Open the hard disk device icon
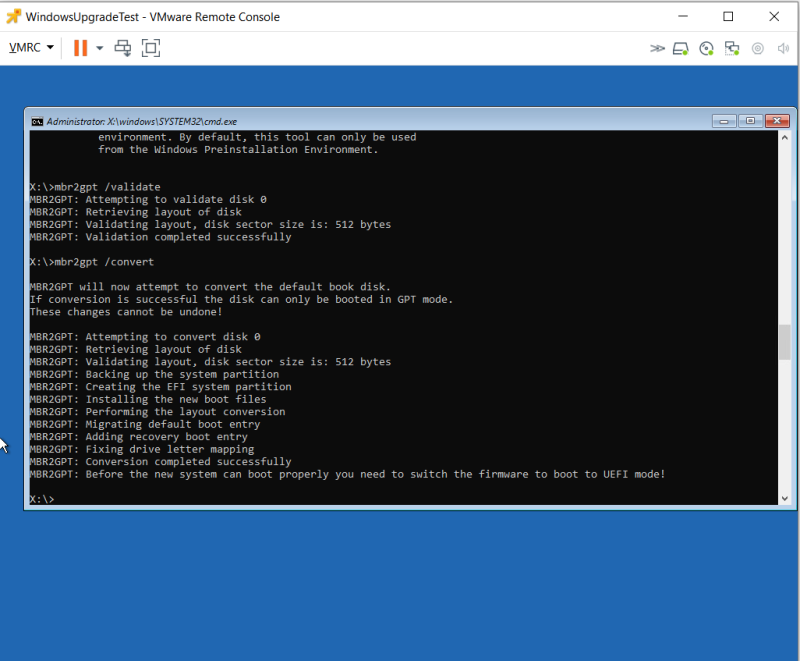The height and width of the screenshot is (661, 800). click(681, 48)
